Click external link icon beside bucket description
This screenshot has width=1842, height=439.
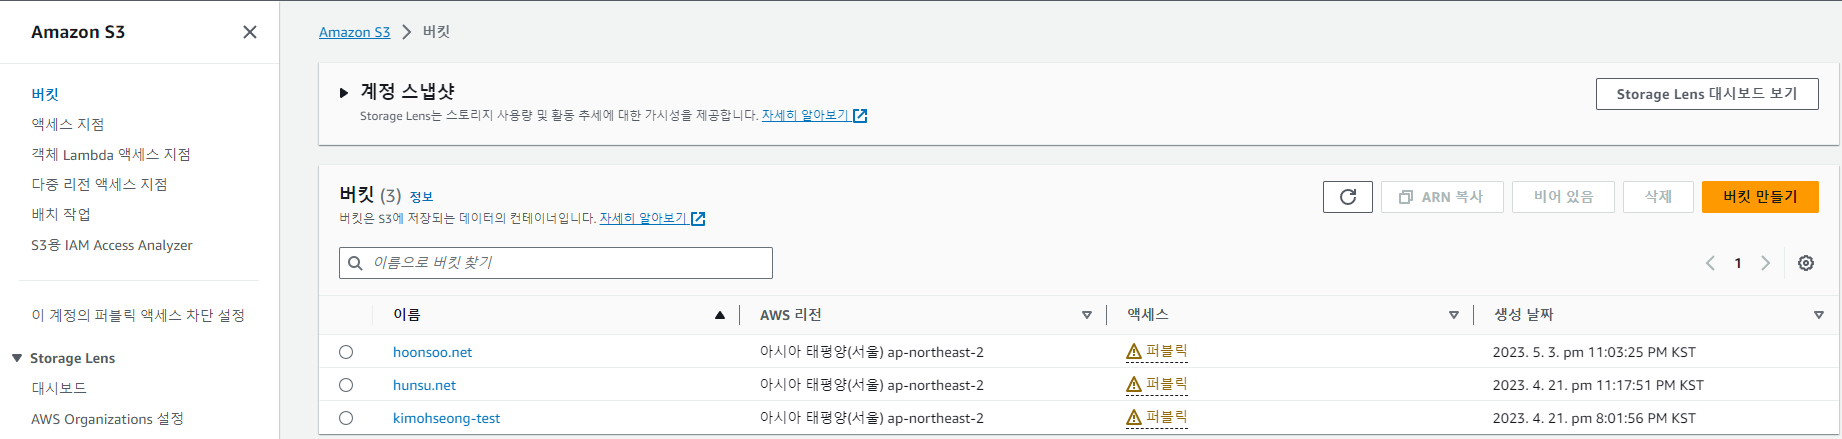[698, 219]
